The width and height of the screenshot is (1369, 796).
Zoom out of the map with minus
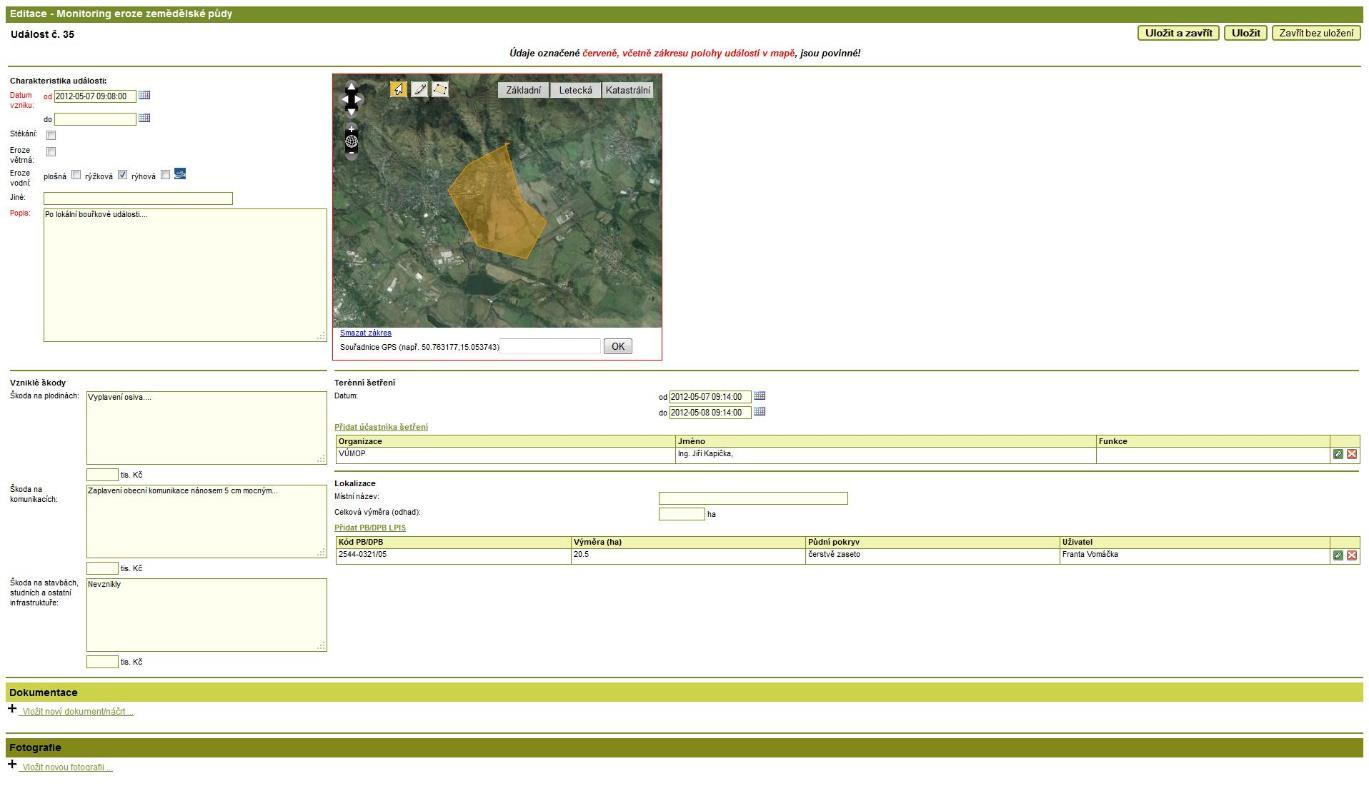pyautogui.click(x=351, y=153)
